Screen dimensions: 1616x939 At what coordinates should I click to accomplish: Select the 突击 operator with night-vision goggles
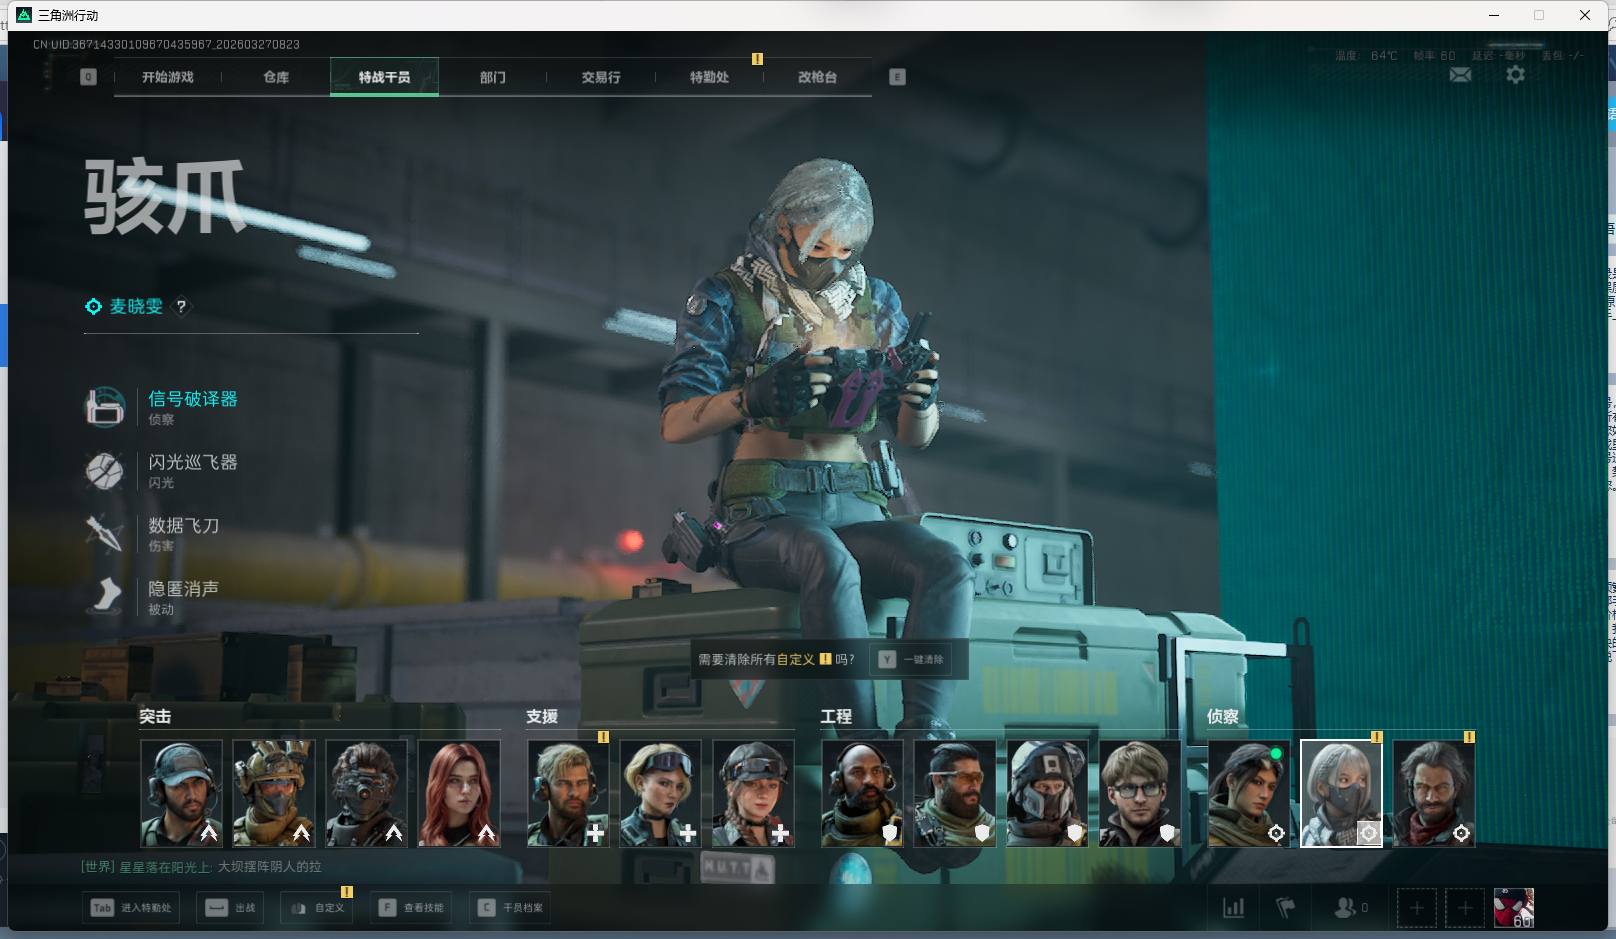(x=366, y=794)
